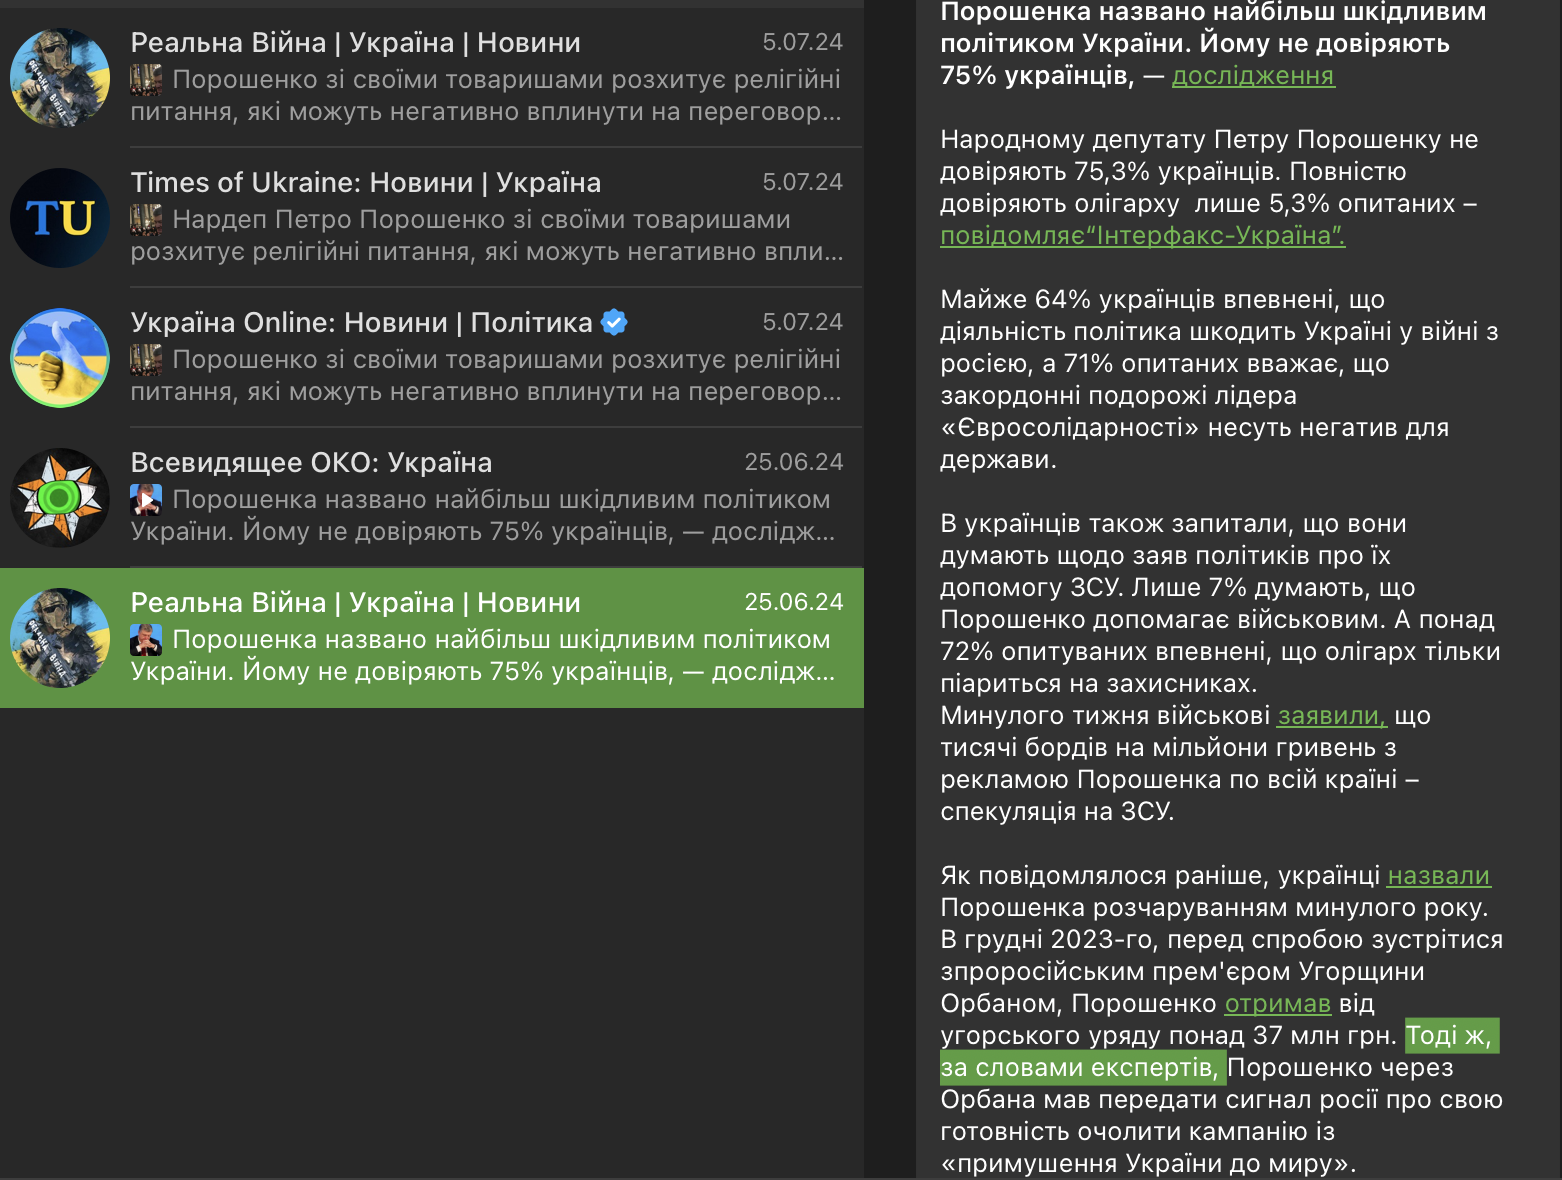The height and width of the screenshot is (1180, 1562).
Task: Click the blue verified badge beside Україна Online
Action: point(614,322)
